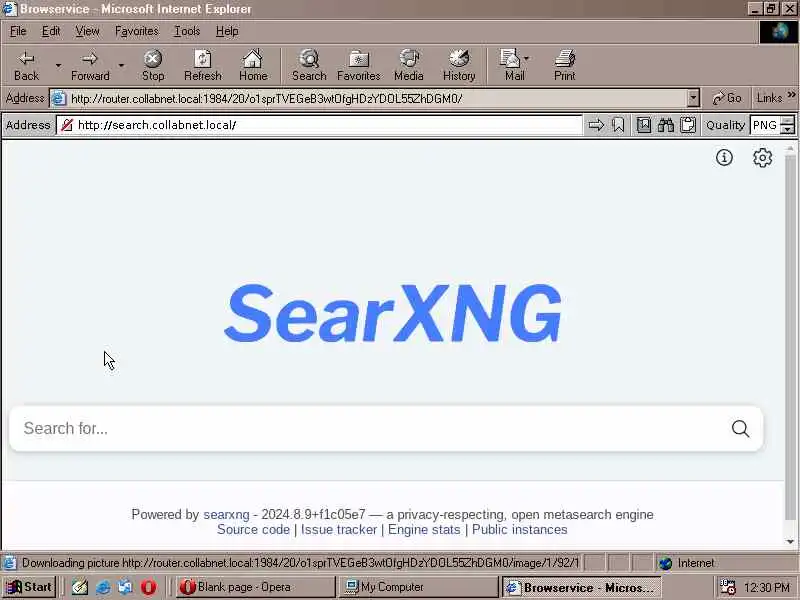Click the binoculars find icon

(666, 125)
